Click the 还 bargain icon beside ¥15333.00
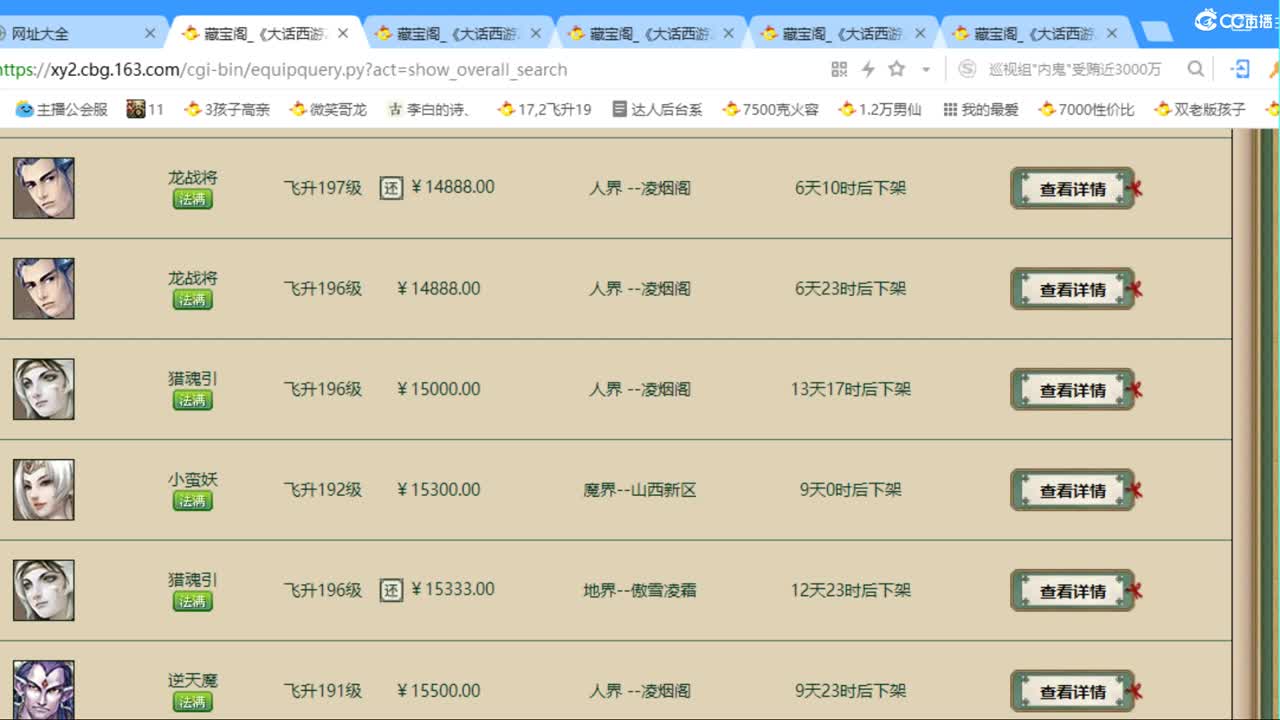 (391, 590)
